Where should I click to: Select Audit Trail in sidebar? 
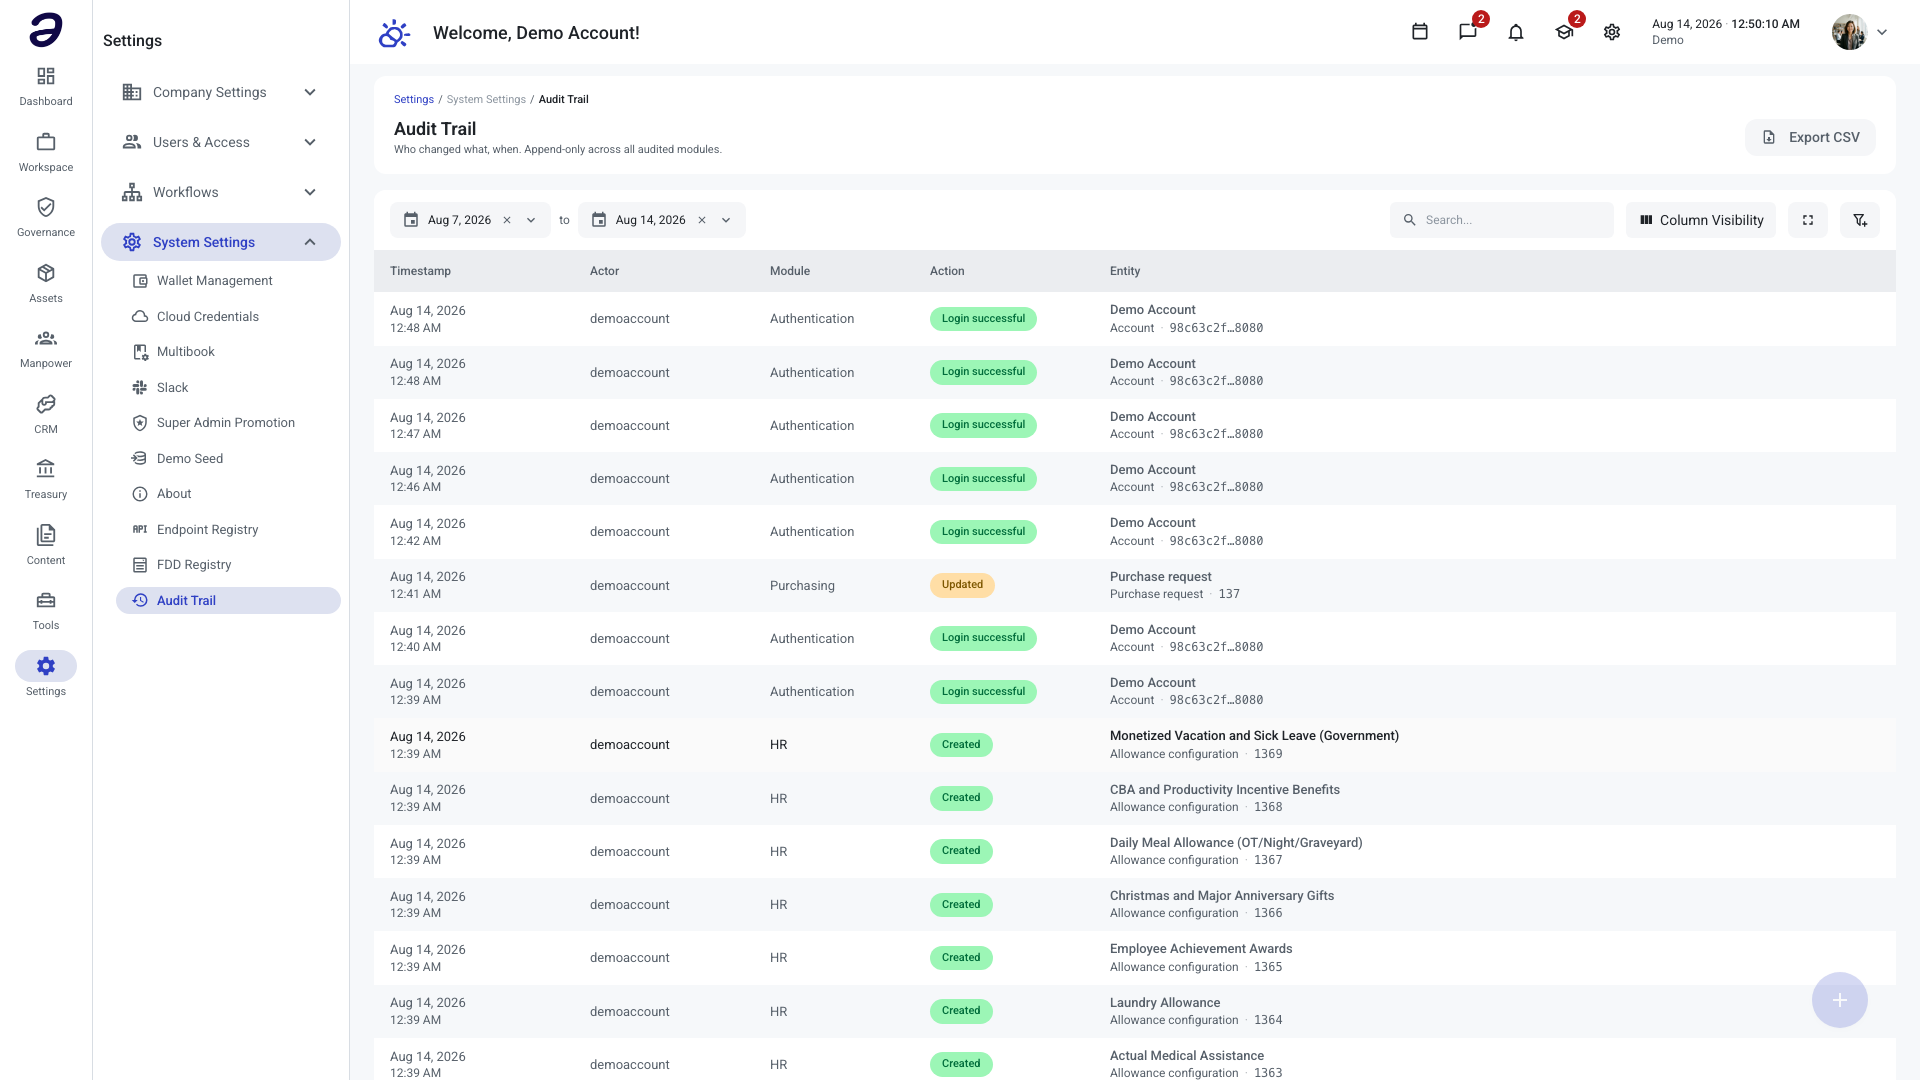tap(228, 600)
